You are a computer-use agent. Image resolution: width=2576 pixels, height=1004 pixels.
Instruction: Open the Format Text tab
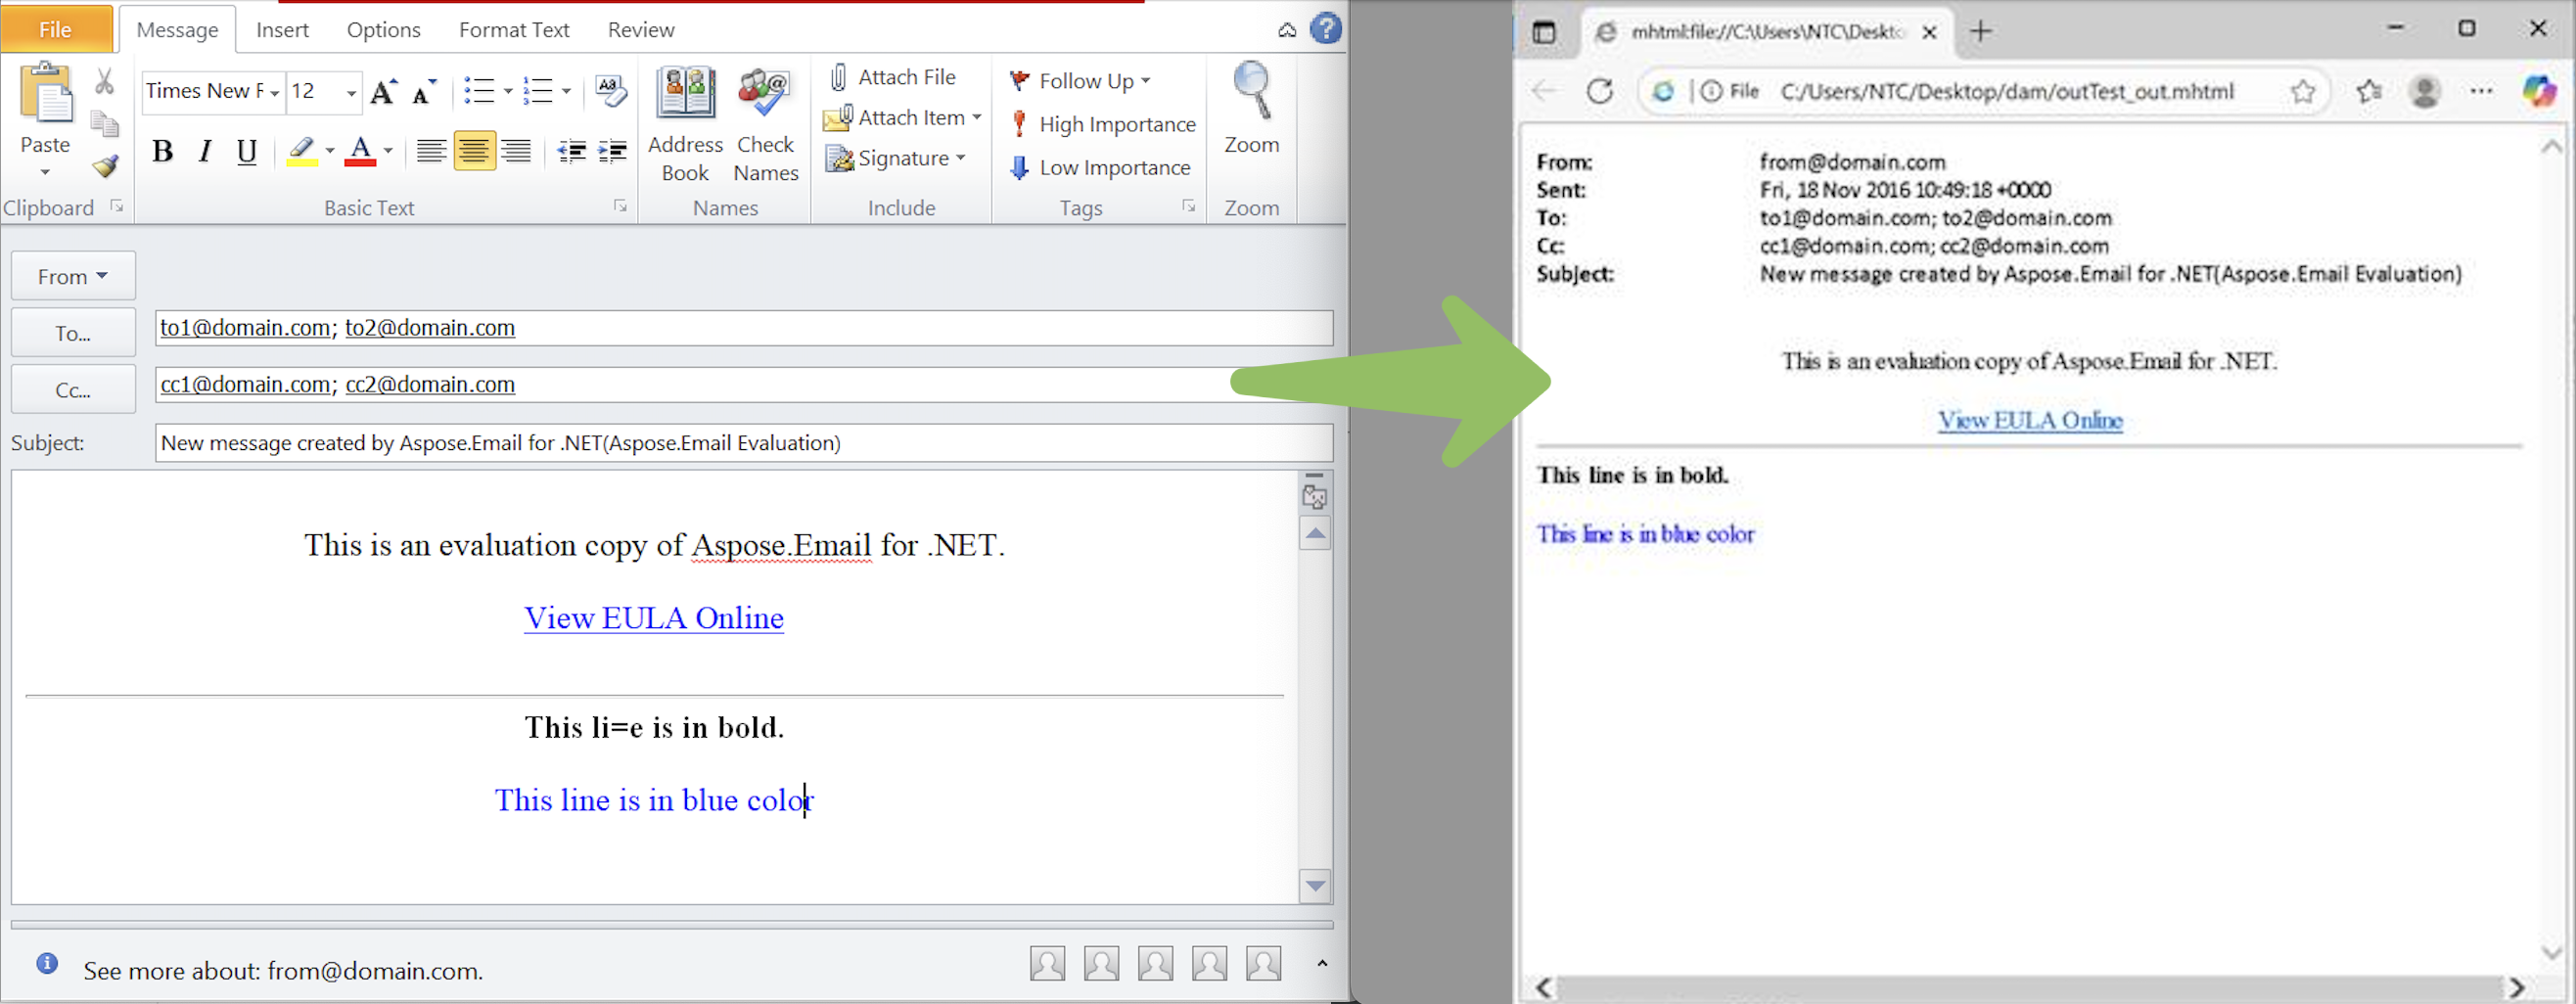(514, 30)
